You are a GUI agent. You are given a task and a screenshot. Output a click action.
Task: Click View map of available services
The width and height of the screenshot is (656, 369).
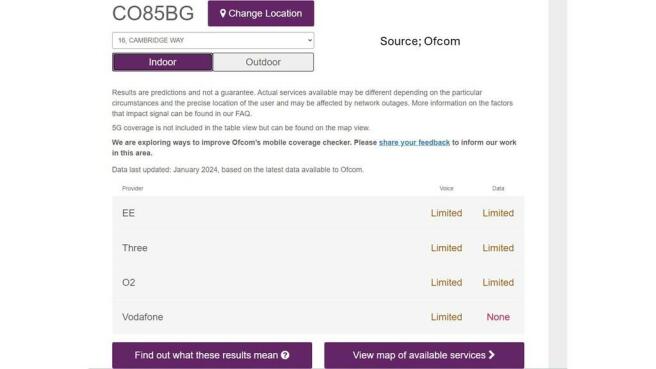pyautogui.click(x=424, y=355)
